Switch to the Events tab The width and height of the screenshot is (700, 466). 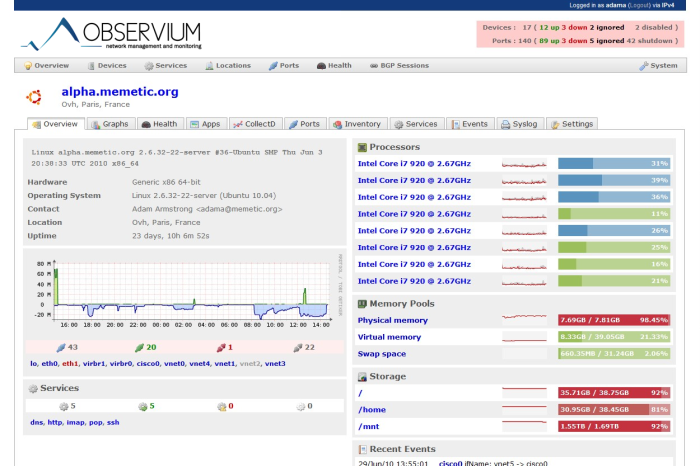[470, 124]
